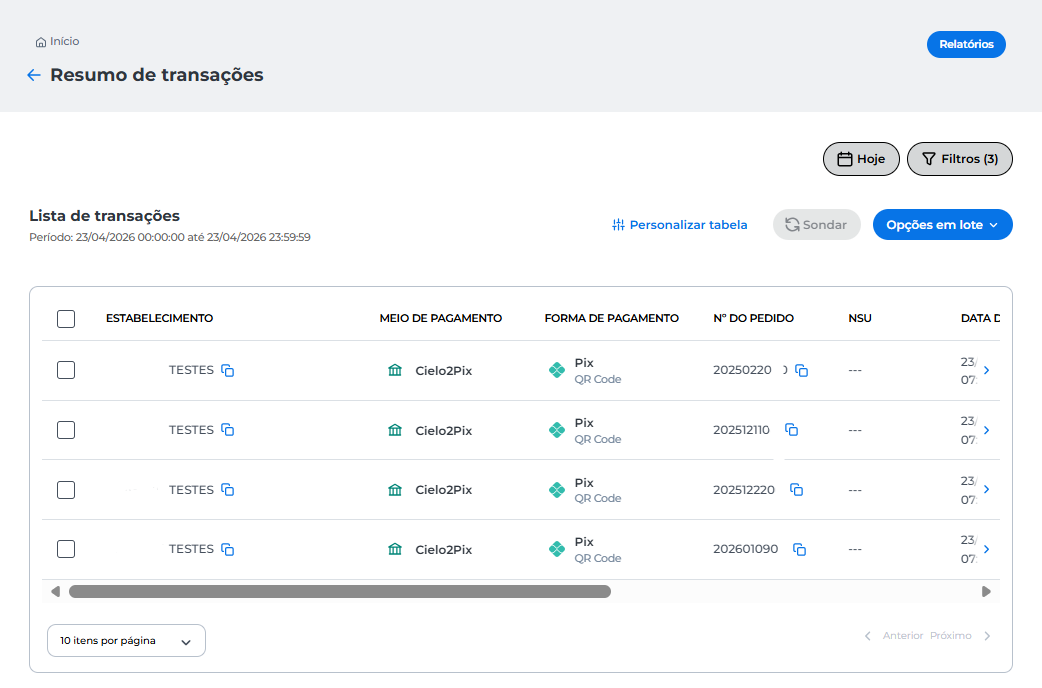Open details chevron for order 20250220

(986, 370)
